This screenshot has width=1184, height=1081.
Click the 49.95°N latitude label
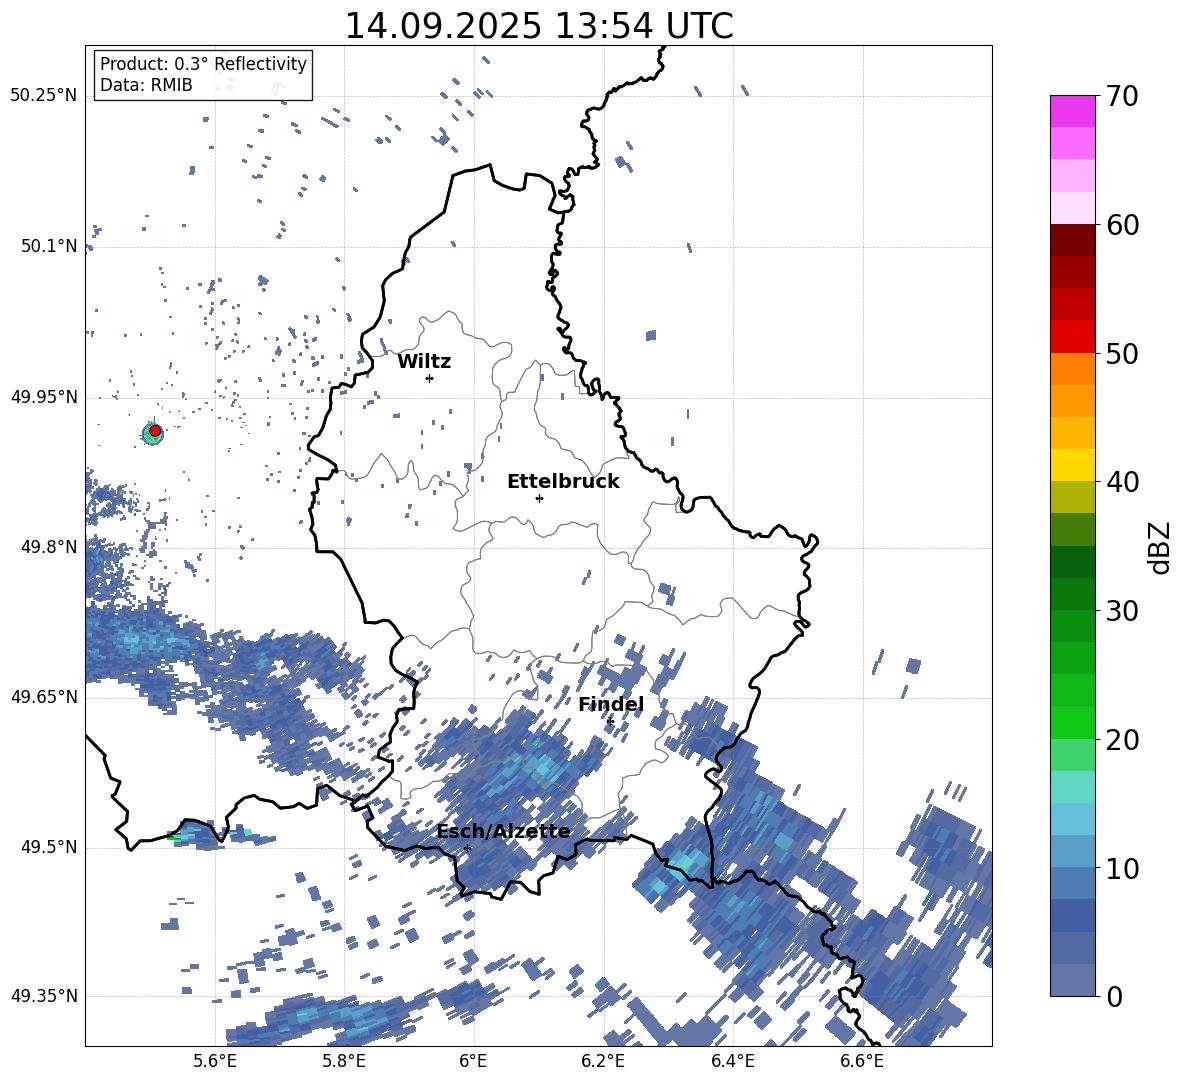click(44, 397)
